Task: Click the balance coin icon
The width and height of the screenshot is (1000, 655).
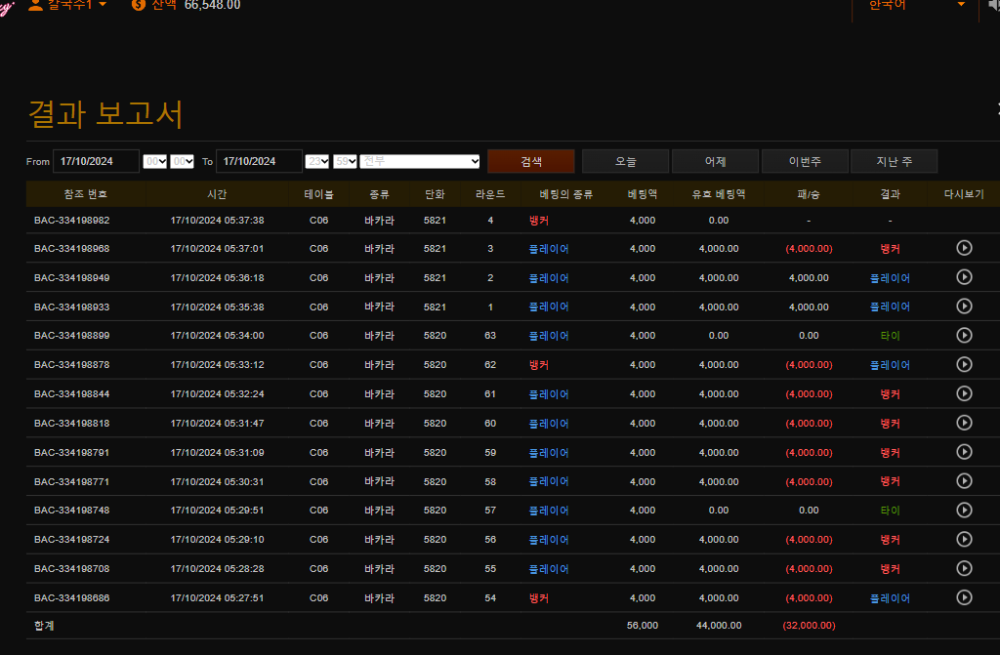Action: click(x=139, y=5)
